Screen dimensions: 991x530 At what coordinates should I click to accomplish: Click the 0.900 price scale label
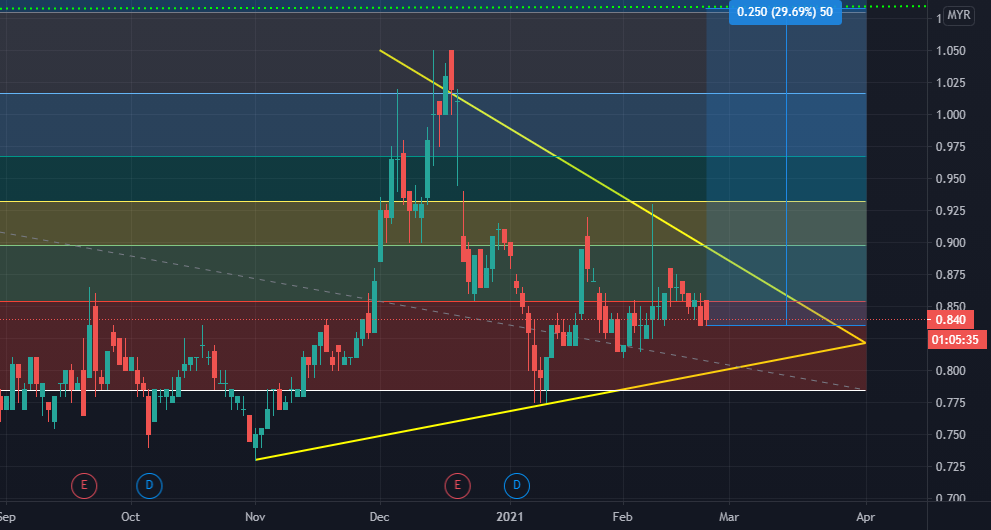click(x=951, y=243)
